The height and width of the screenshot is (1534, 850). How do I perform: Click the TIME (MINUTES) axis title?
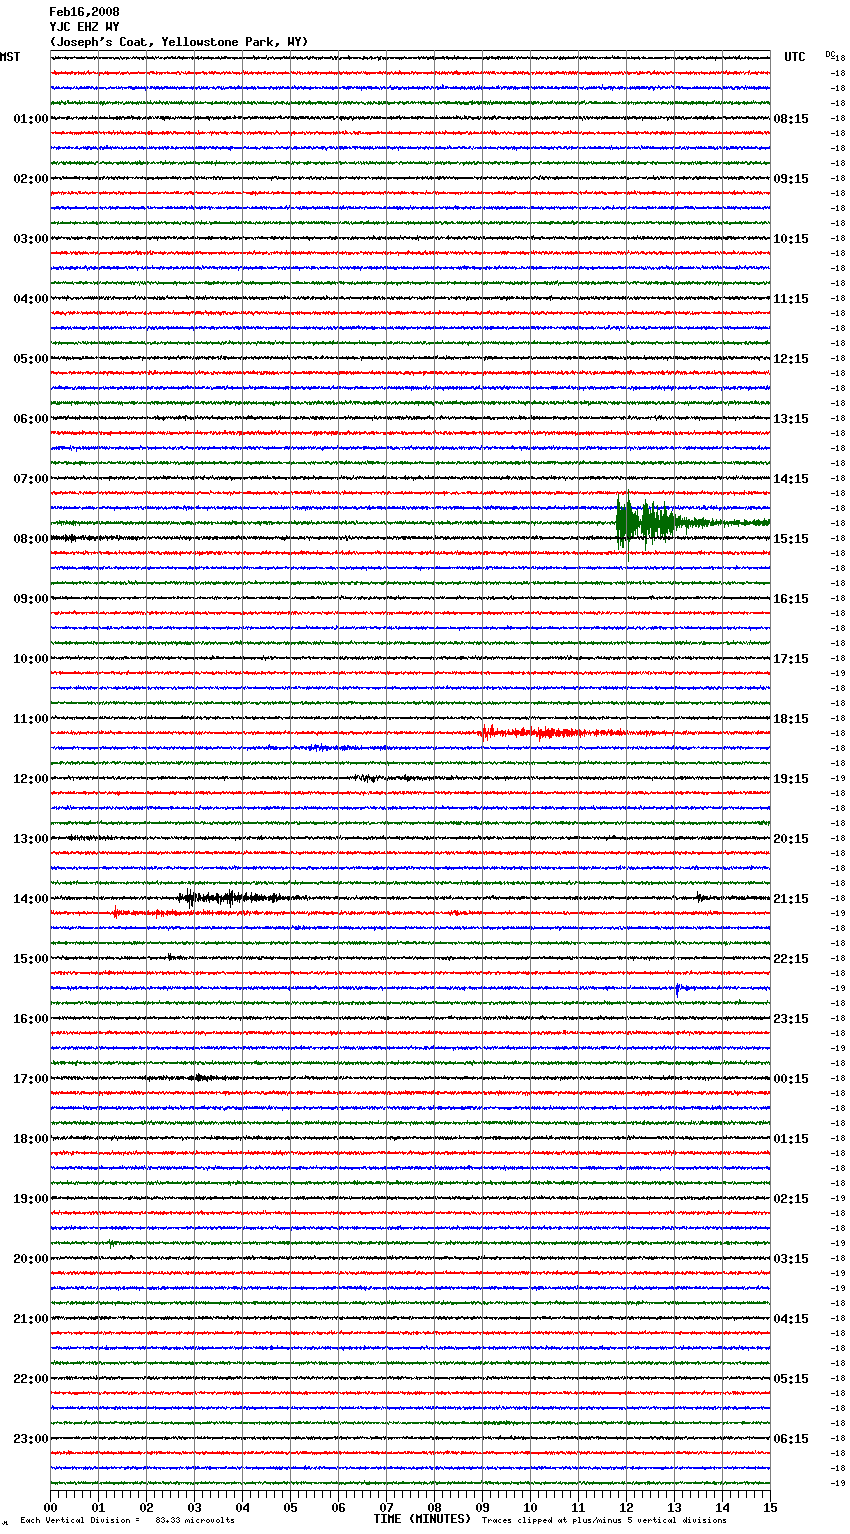coord(422,1519)
